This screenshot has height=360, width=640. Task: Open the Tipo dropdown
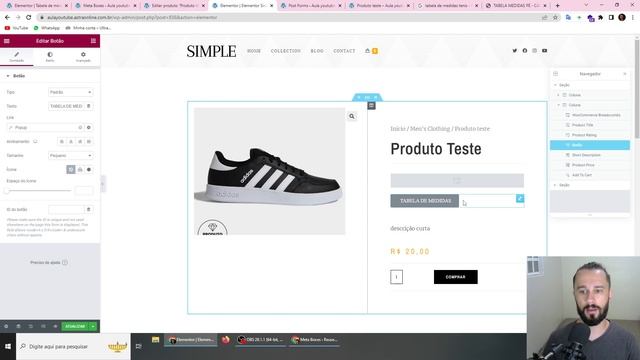coord(71,92)
